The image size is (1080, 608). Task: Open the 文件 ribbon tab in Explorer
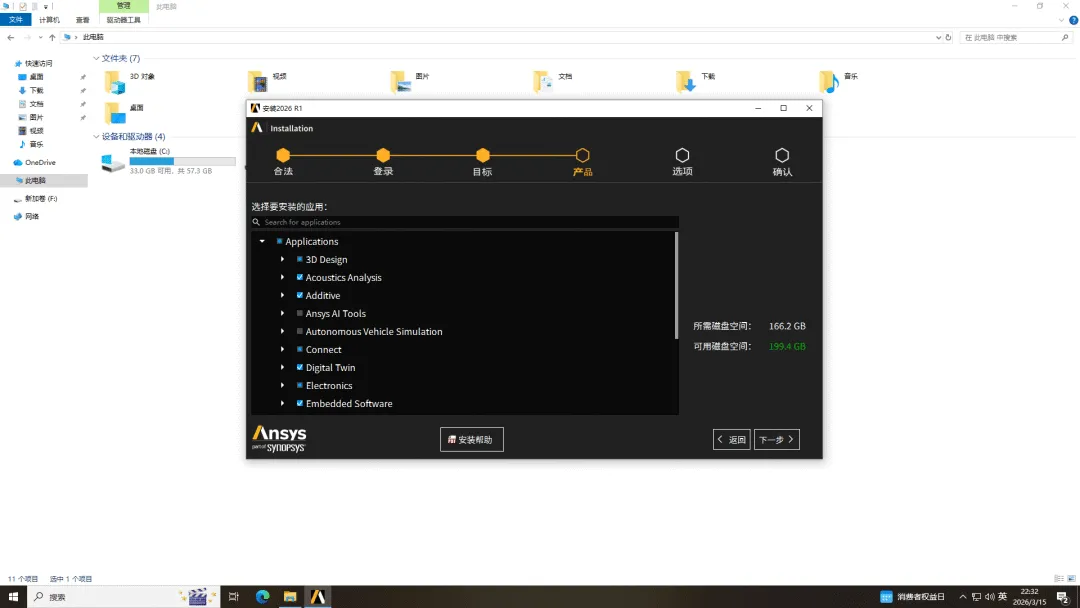point(15,20)
